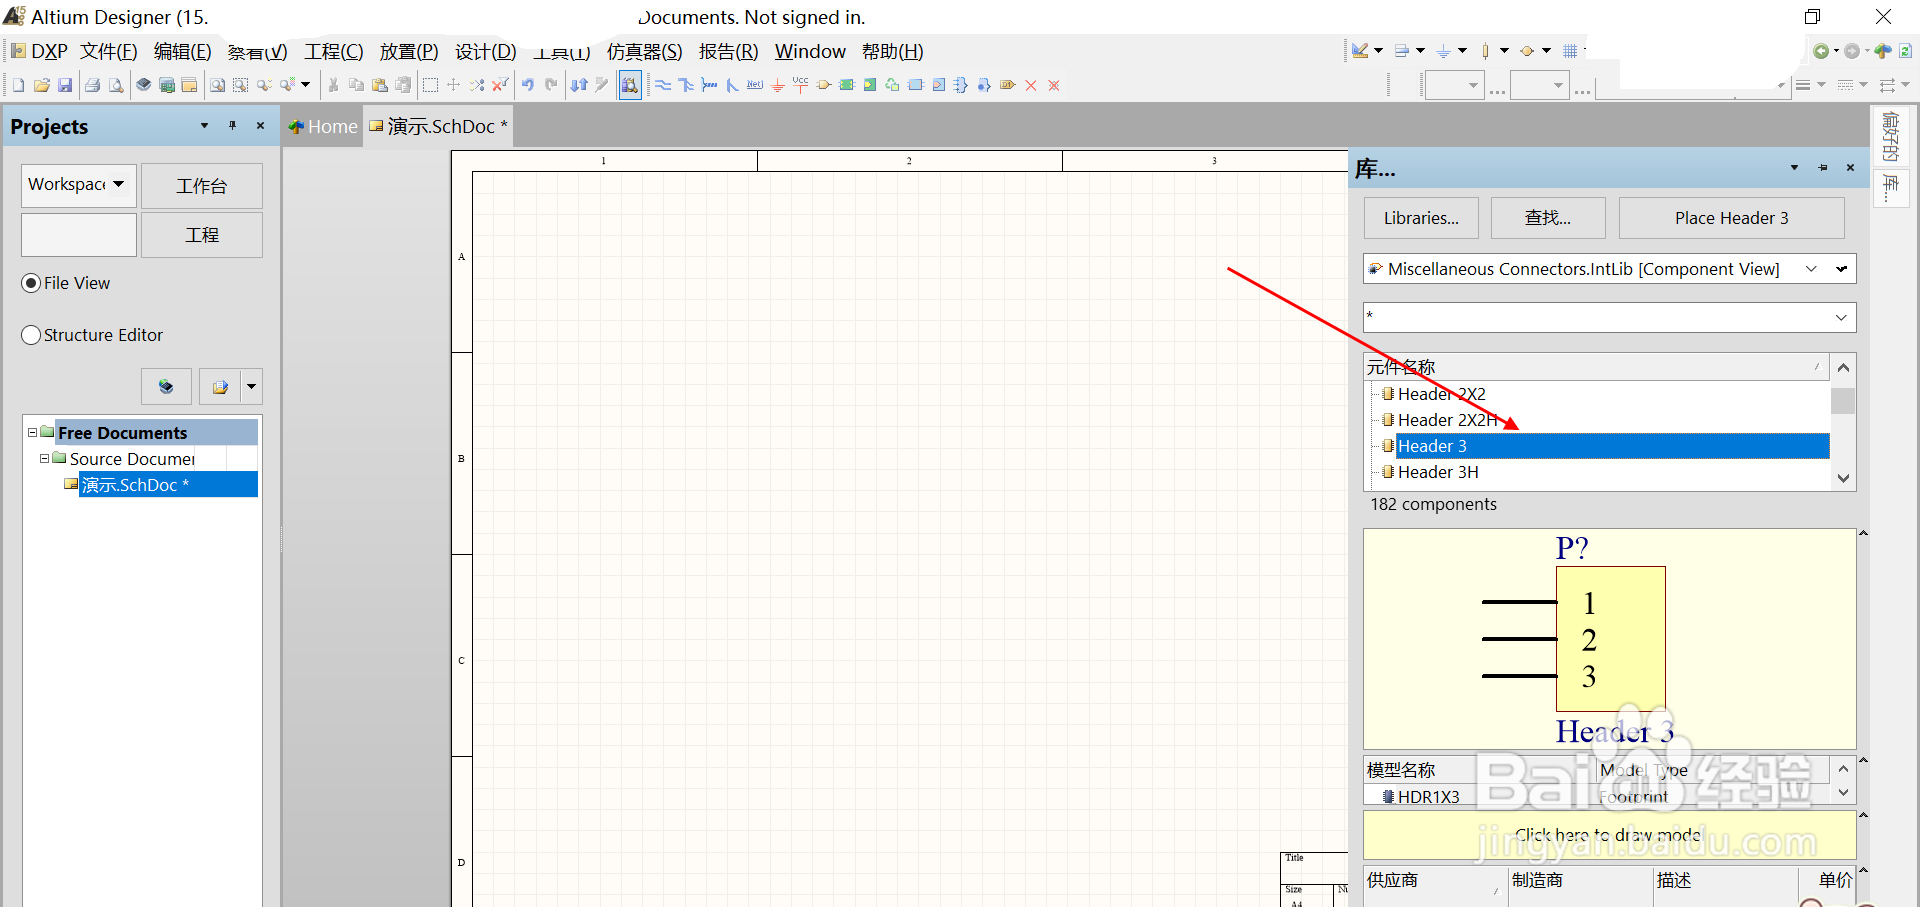
Task: Click the move selection cross icon
Action: click(454, 85)
